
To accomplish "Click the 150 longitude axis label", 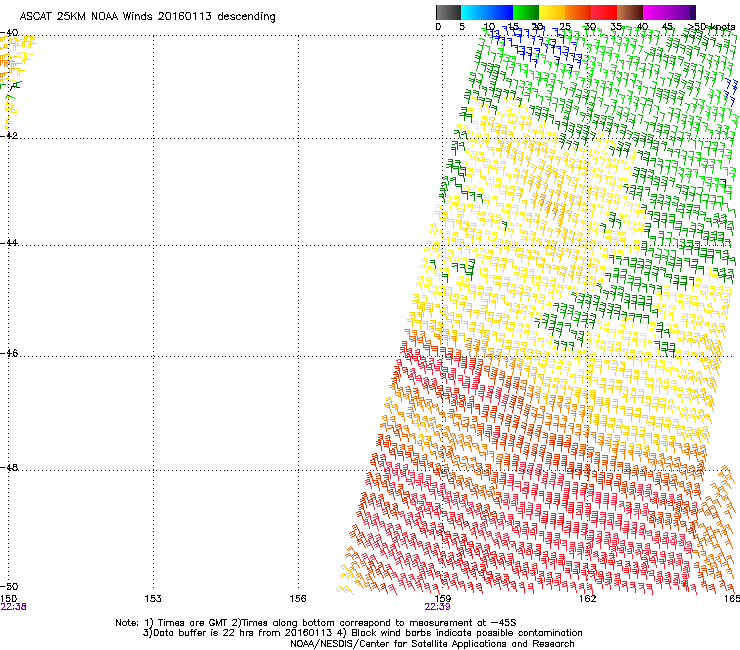I will pyautogui.click(x=8, y=599).
